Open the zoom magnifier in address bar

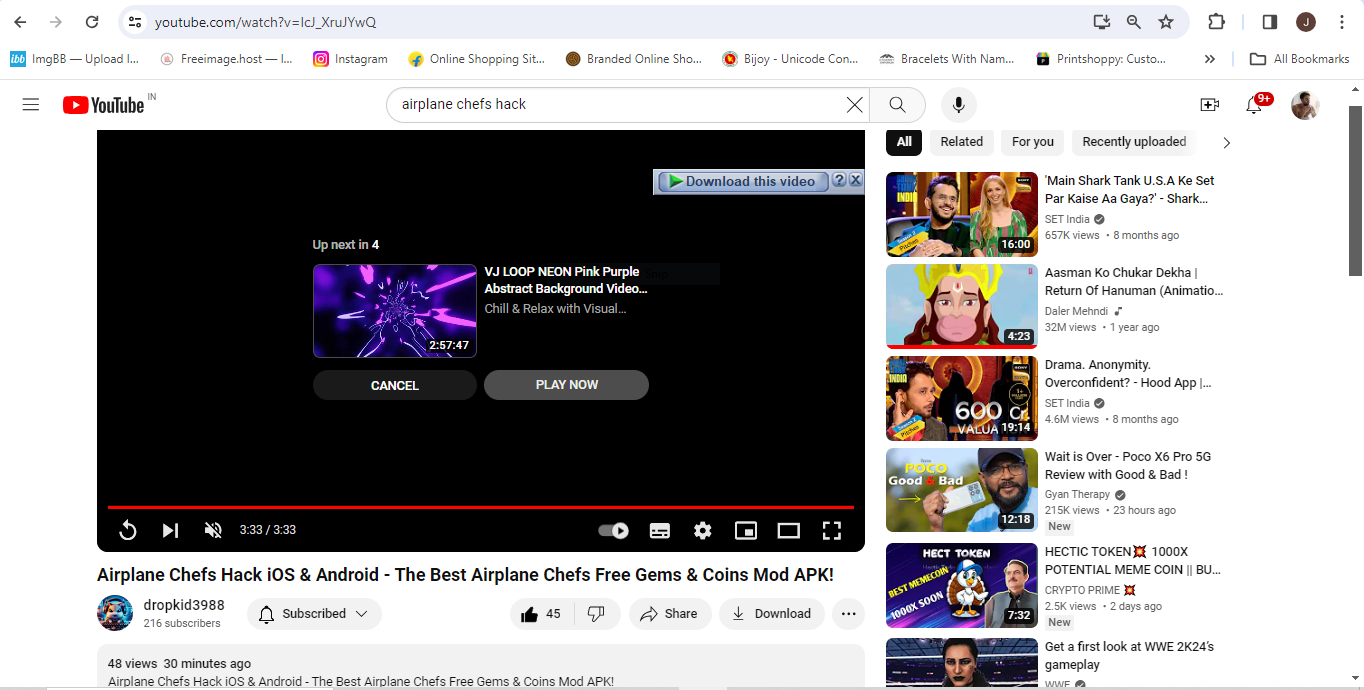[x=1133, y=22]
